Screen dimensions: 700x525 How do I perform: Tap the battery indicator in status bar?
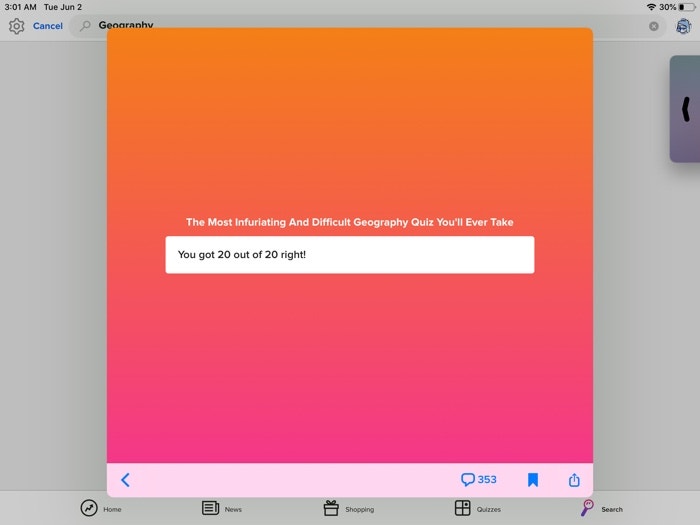coord(686,7)
